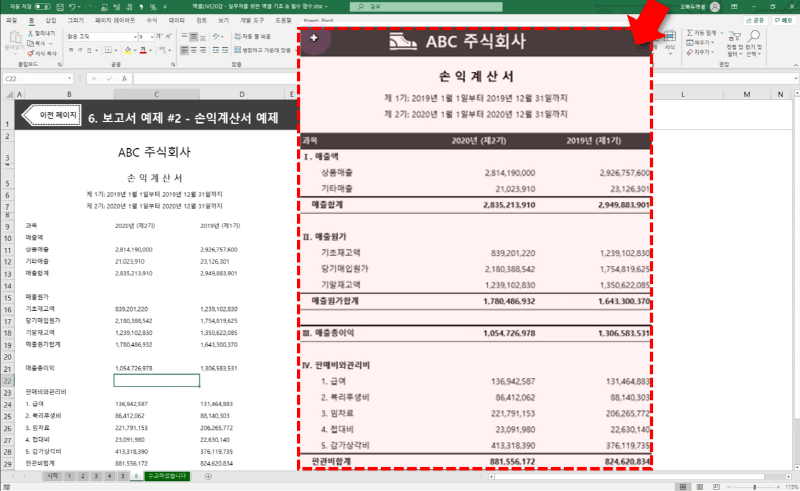Toggle middle vertical align
The width and height of the screenshot is (800, 491).
[x=193, y=37]
